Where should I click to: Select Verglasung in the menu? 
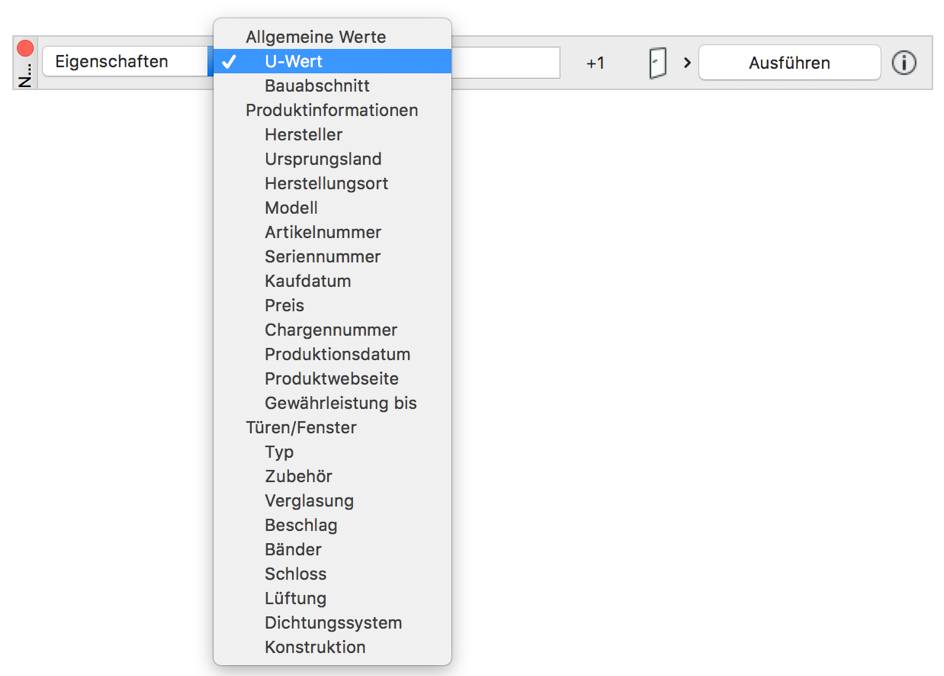[332, 500]
